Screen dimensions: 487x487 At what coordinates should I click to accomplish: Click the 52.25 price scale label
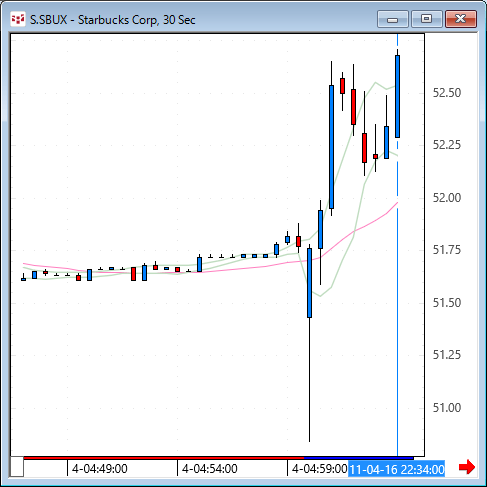tap(447, 145)
